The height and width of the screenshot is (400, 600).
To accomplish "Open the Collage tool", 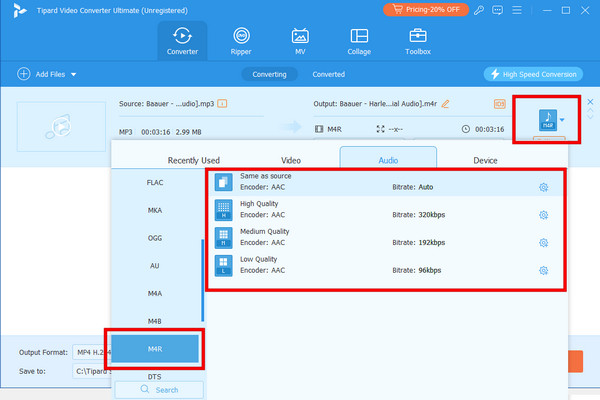I will (x=359, y=41).
